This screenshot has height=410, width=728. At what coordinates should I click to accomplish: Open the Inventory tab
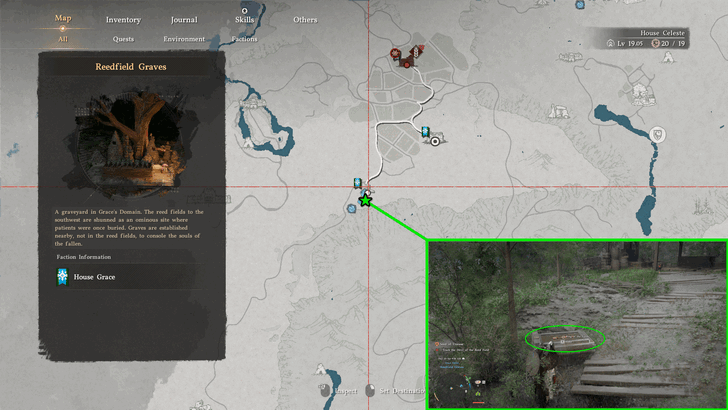point(123,20)
